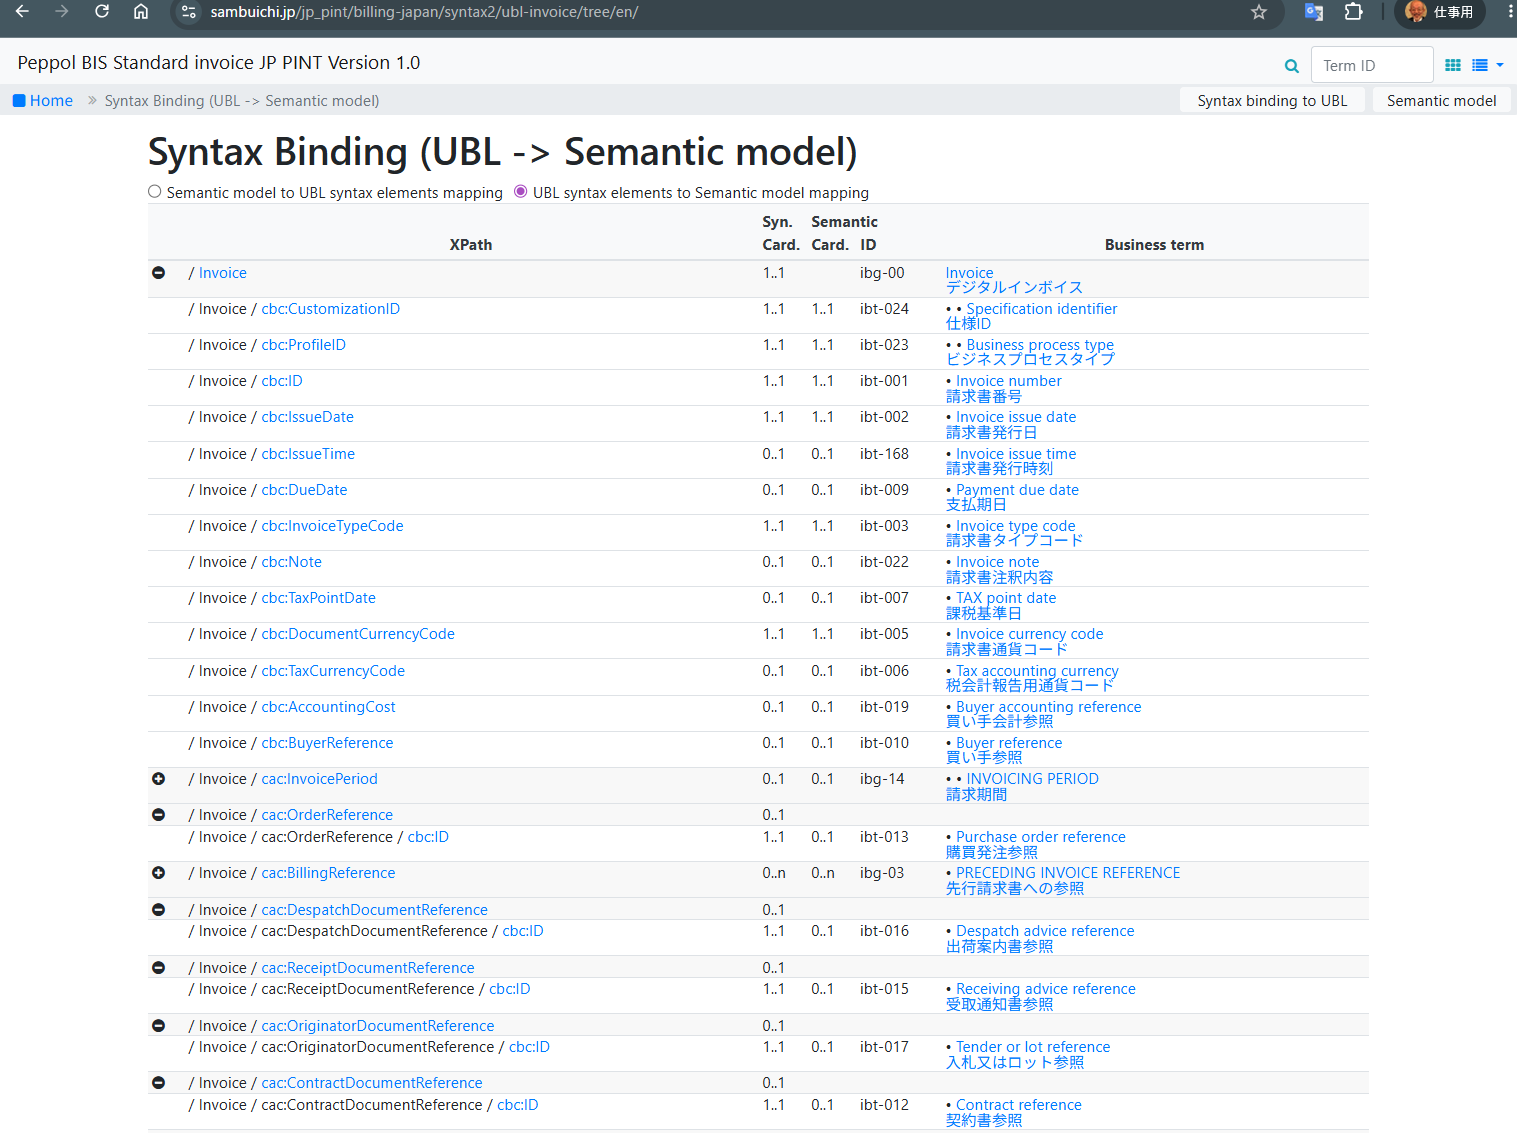
Task: Open the Semantic model tab
Action: coord(1441,100)
